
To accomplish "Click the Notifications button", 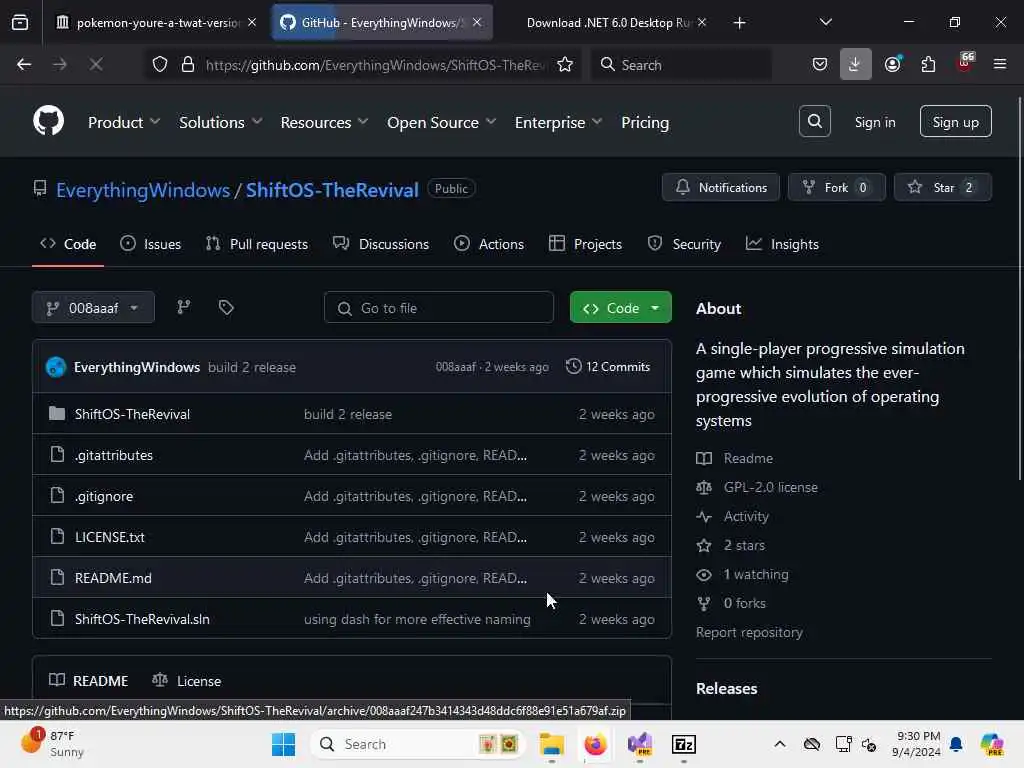I will tap(720, 187).
